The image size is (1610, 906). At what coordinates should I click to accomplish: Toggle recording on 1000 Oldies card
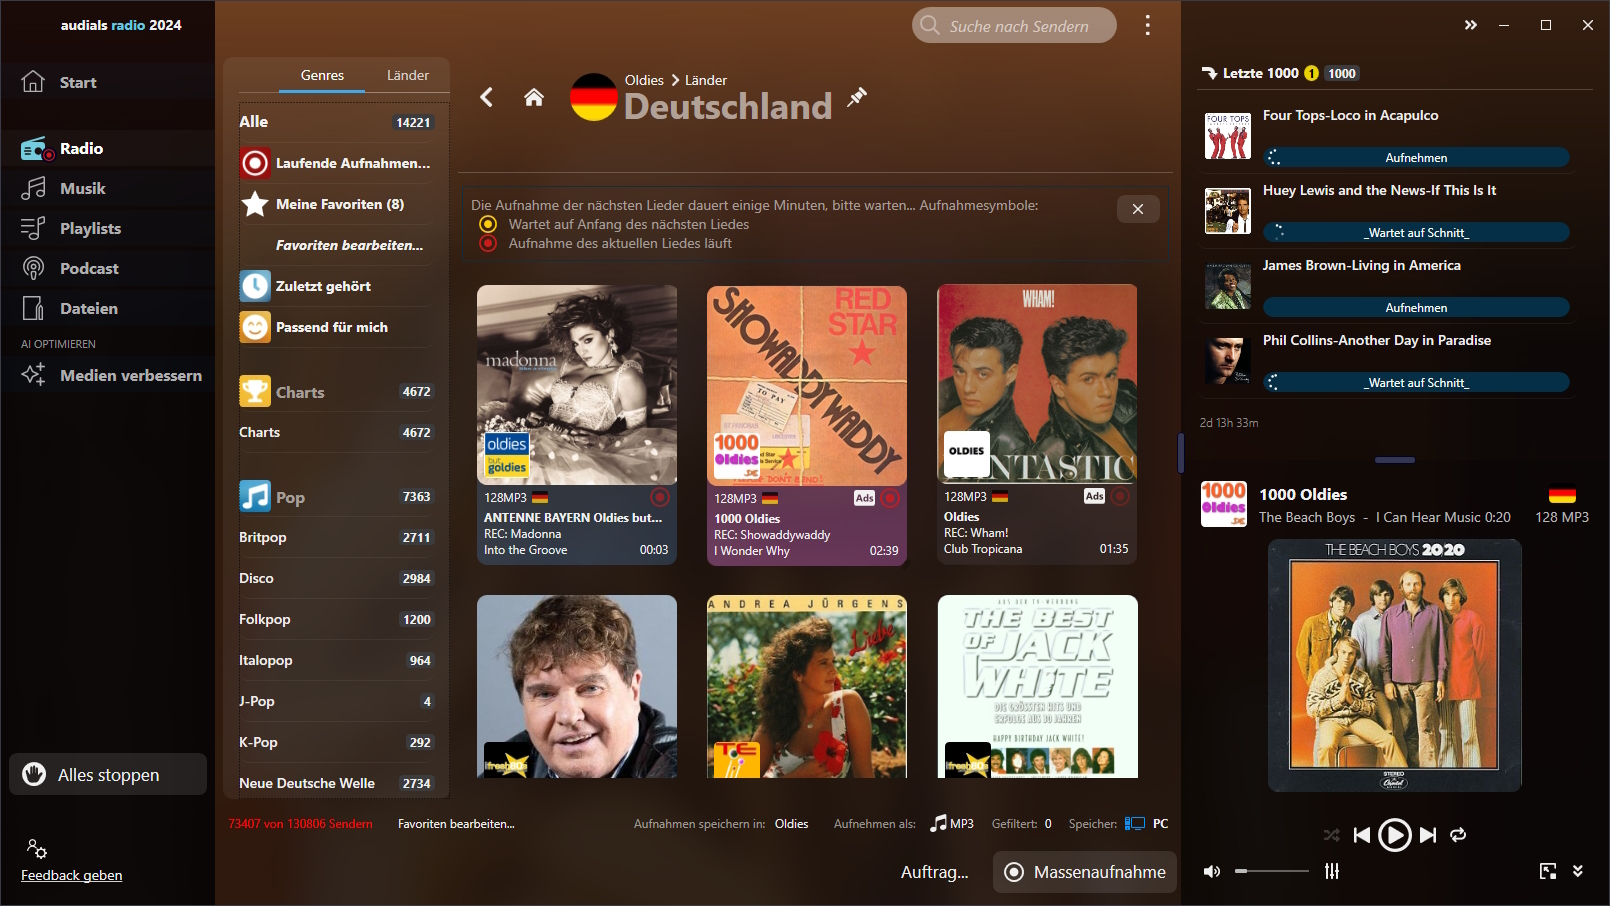890,498
